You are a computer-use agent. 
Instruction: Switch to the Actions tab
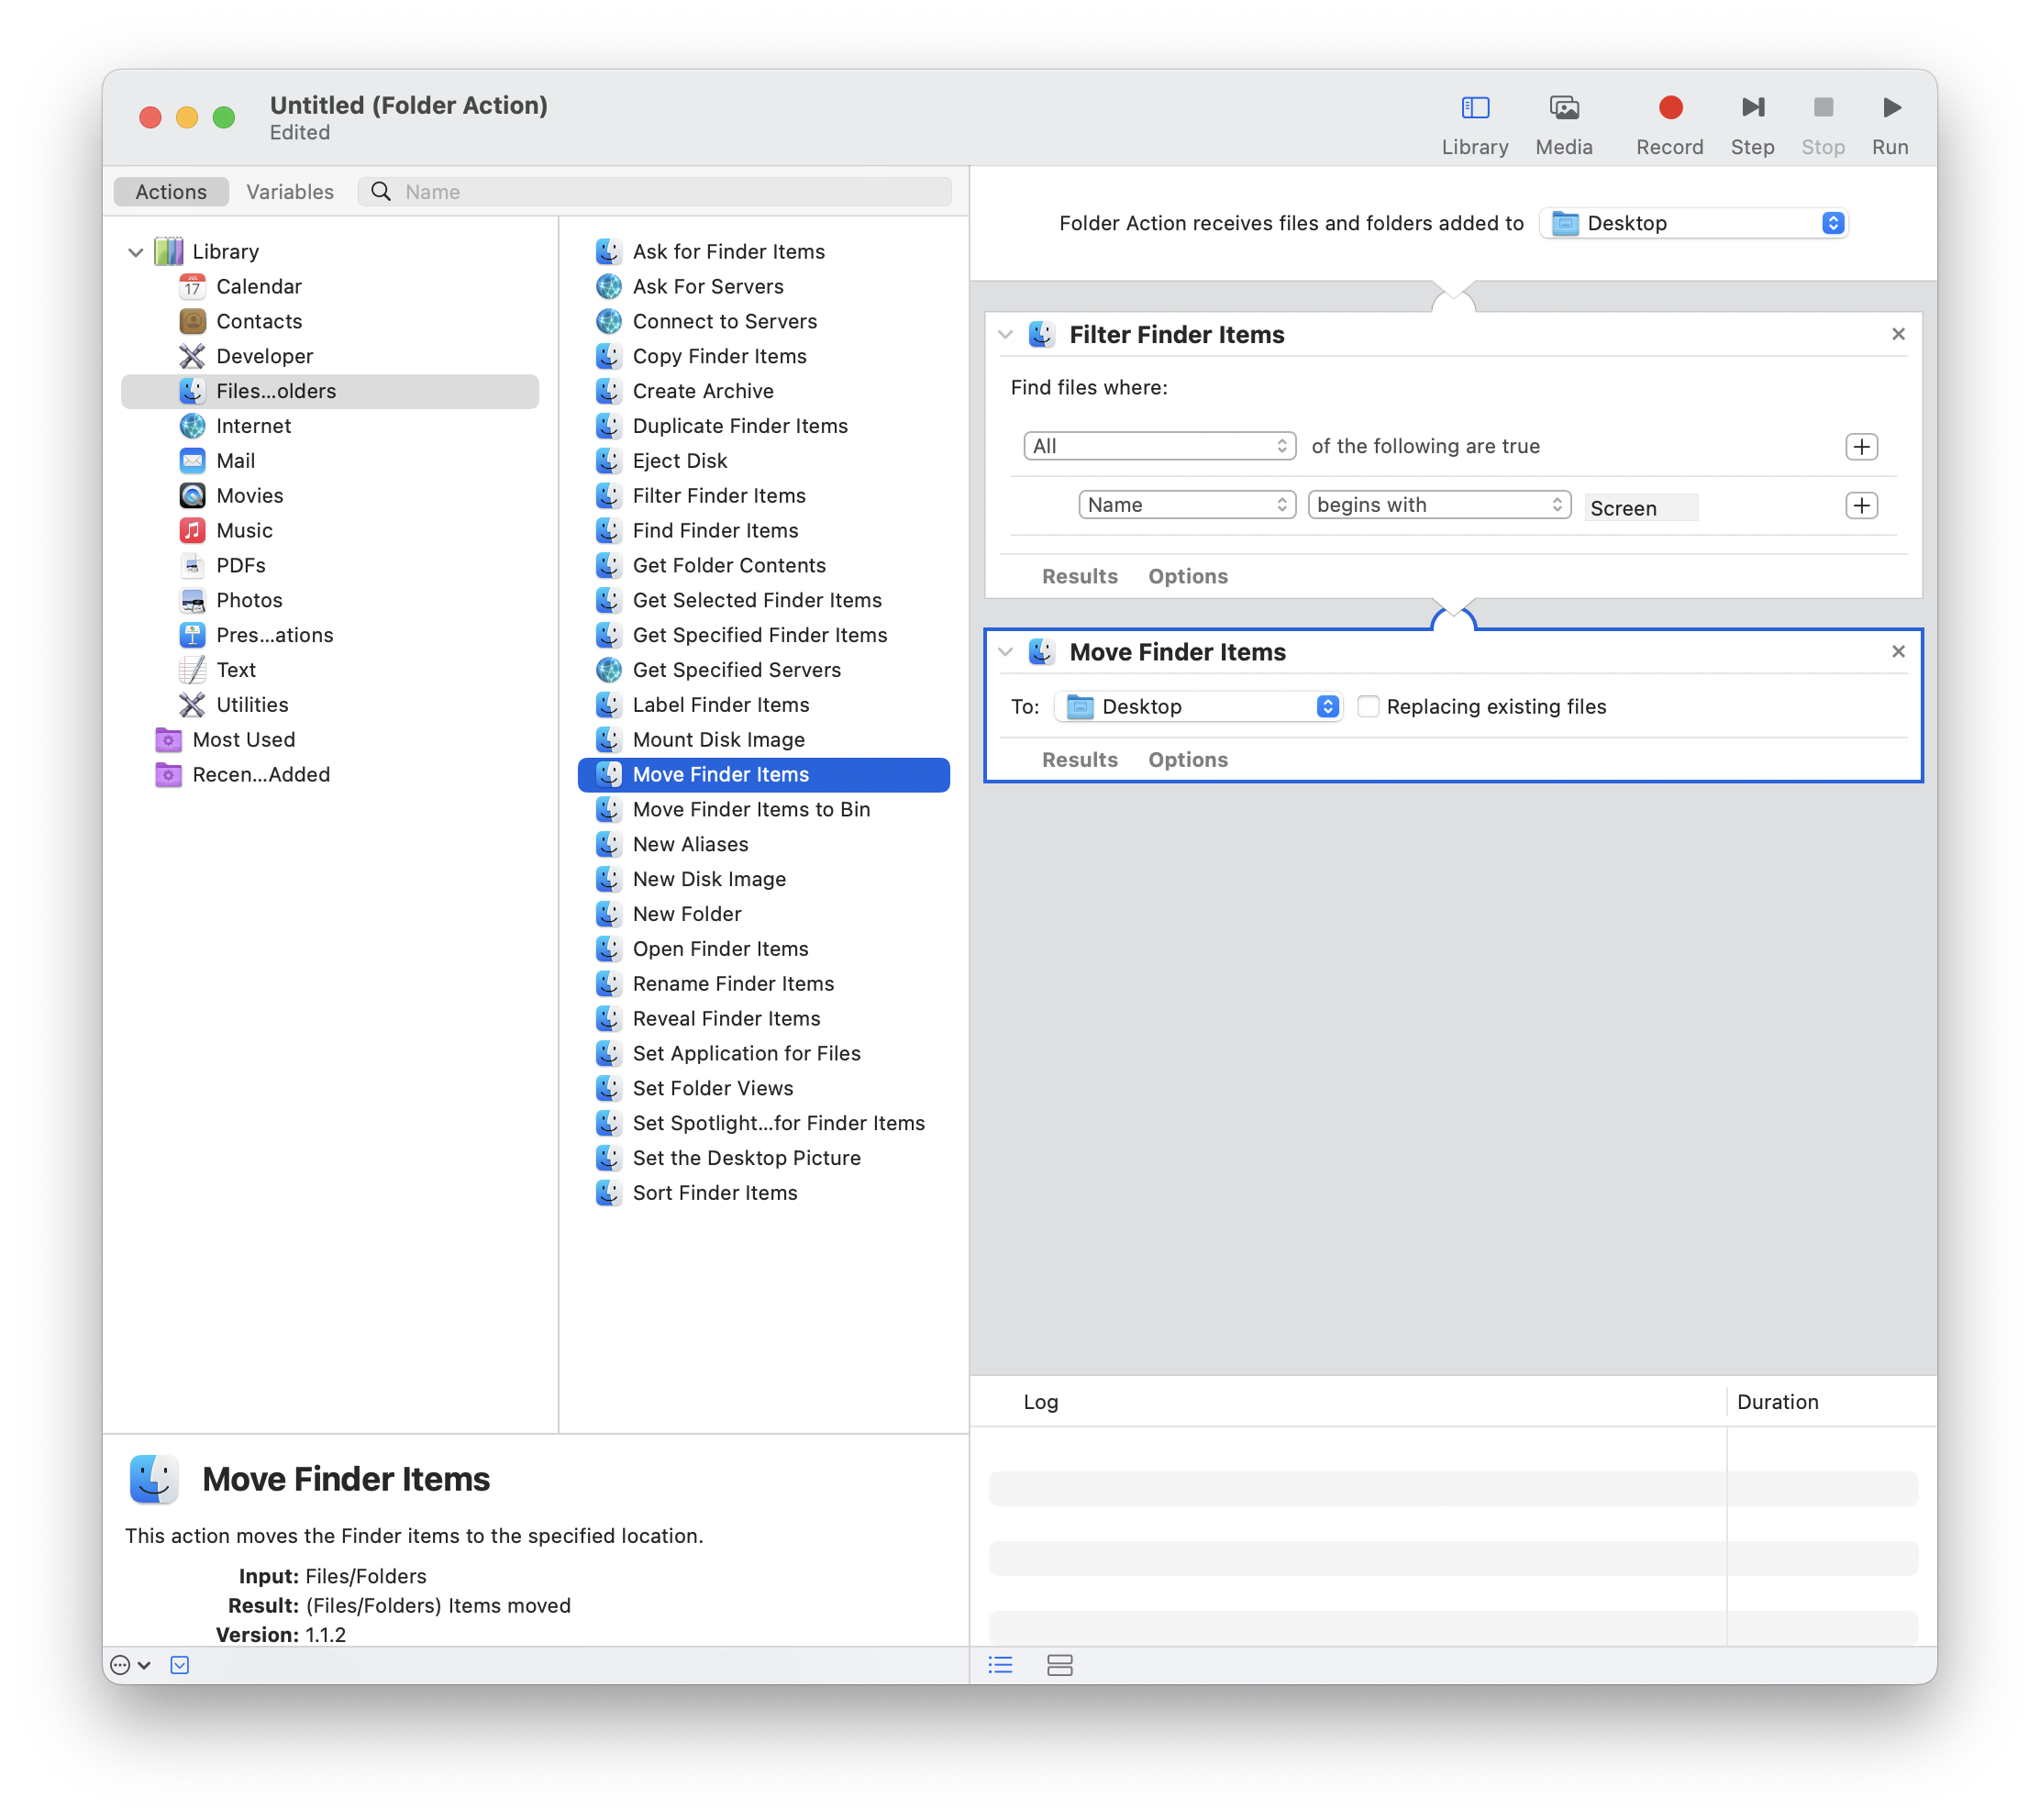tap(171, 192)
